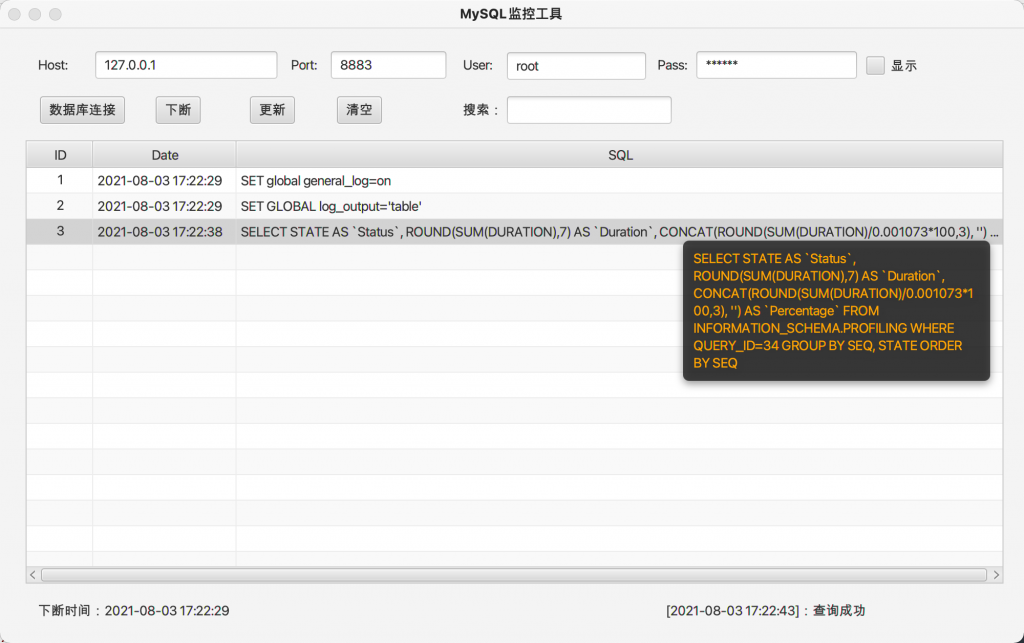
Task: Click the Port: label
Action: [x=304, y=65]
